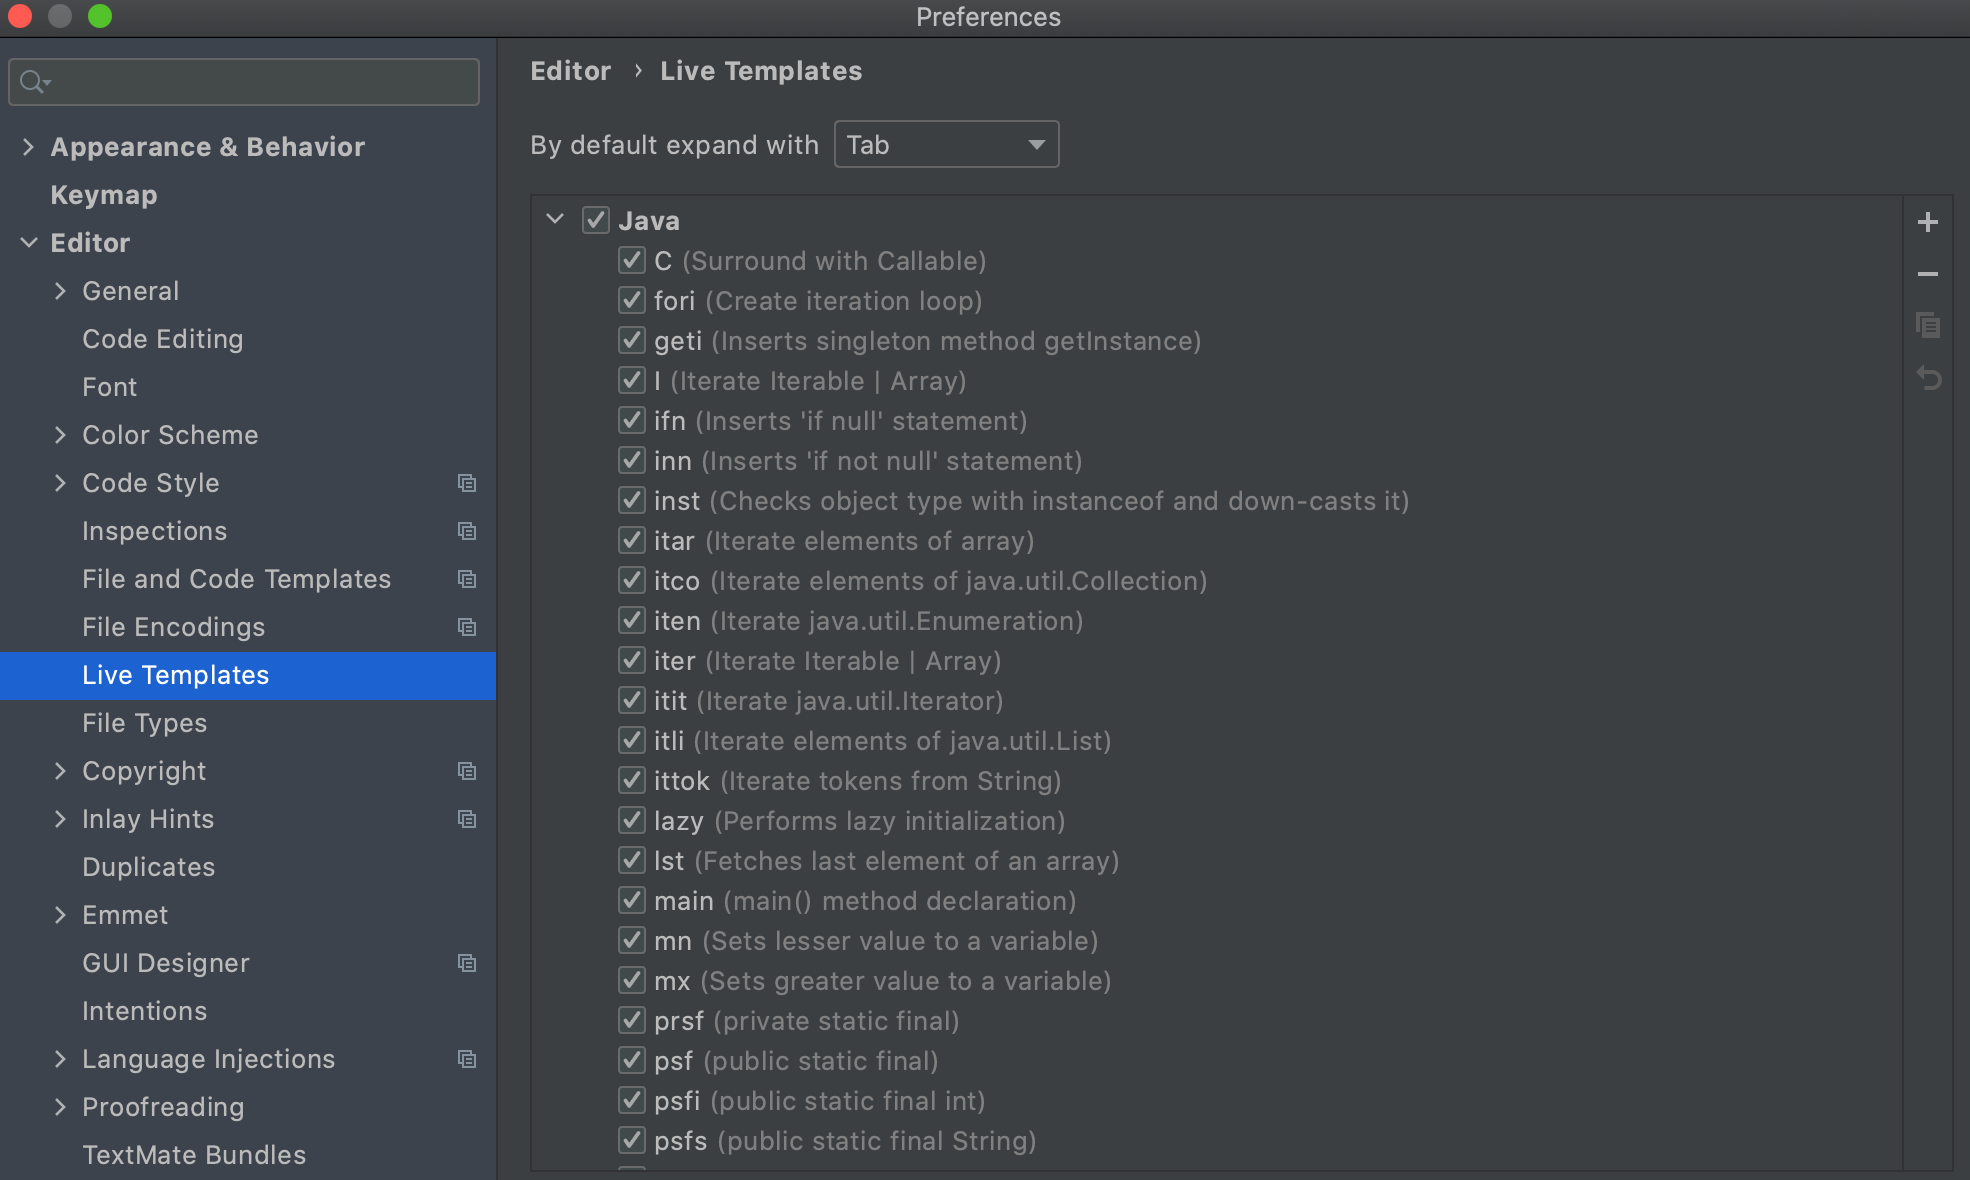Screen dimensions: 1970x1180
Task: Collapse the Java templates group
Action: tap(555, 219)
